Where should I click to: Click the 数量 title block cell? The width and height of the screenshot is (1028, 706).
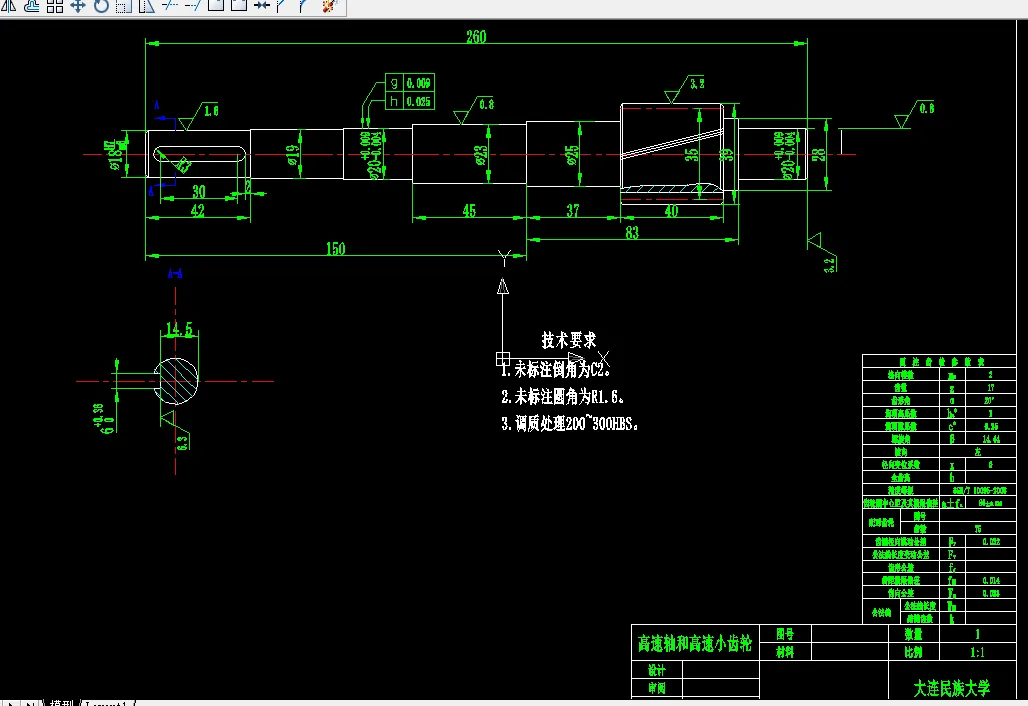point(914,634)
